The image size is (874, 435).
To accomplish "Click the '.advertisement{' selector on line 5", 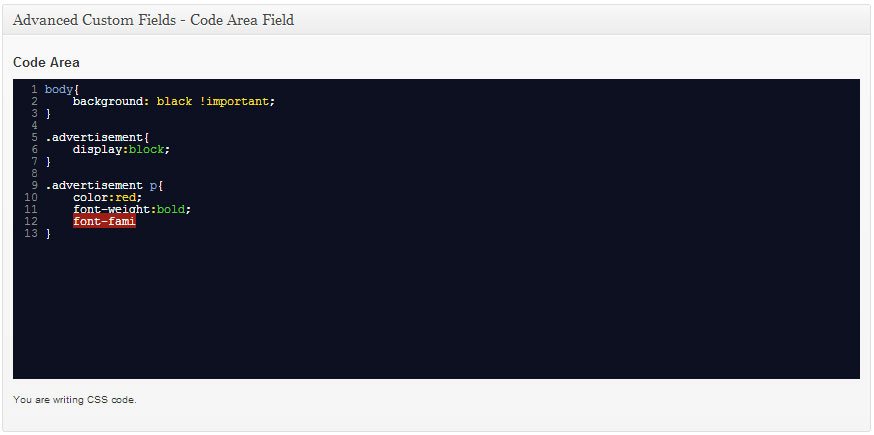I will (x=98, y=137).
